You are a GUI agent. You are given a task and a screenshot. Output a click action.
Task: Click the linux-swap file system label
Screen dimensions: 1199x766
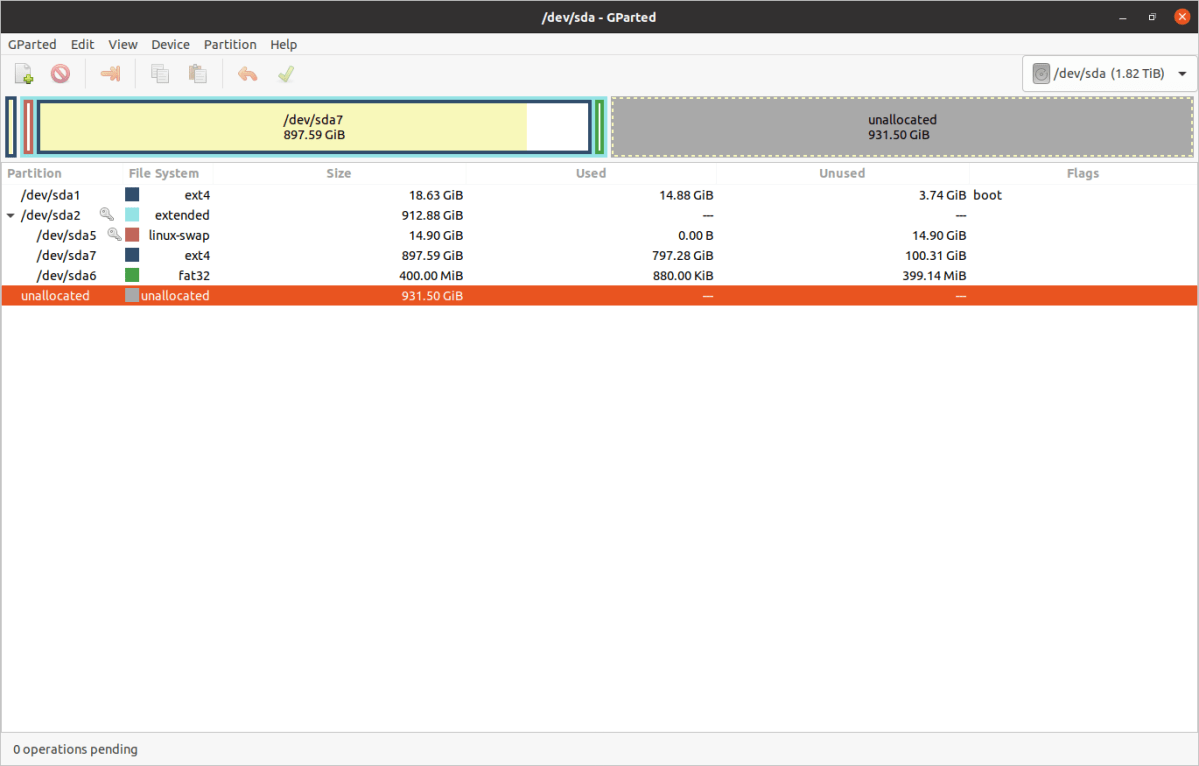179,235
